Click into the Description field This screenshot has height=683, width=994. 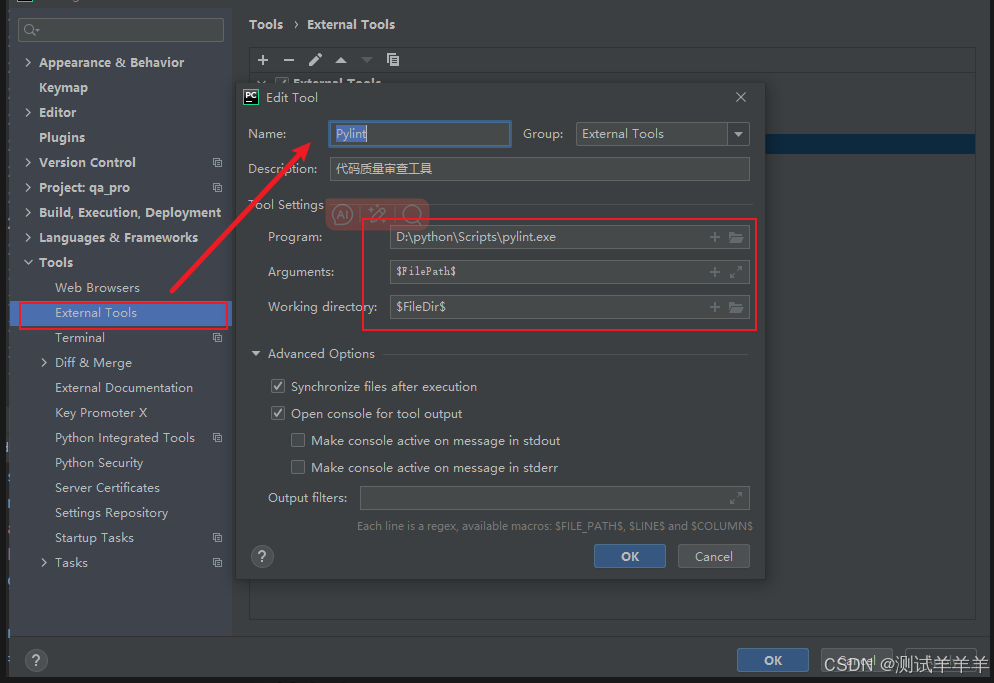[x=539, y=169]
